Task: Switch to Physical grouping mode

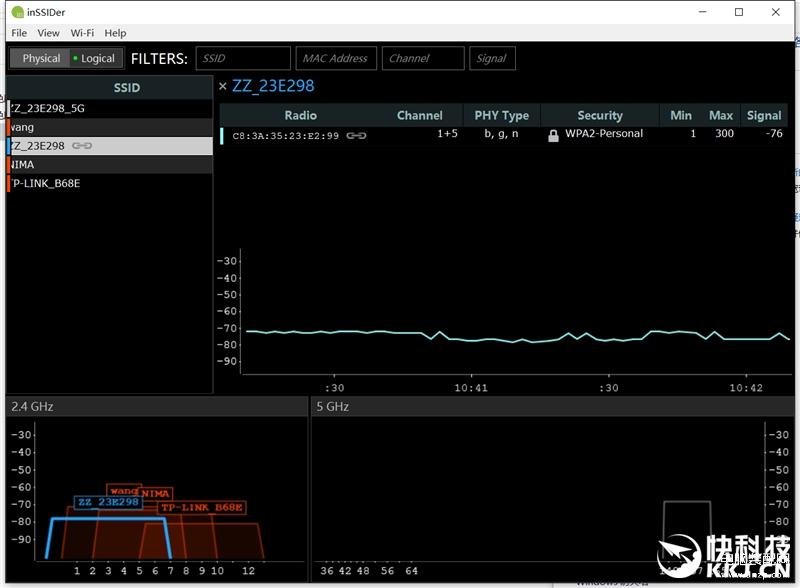Action: point(40,58)
